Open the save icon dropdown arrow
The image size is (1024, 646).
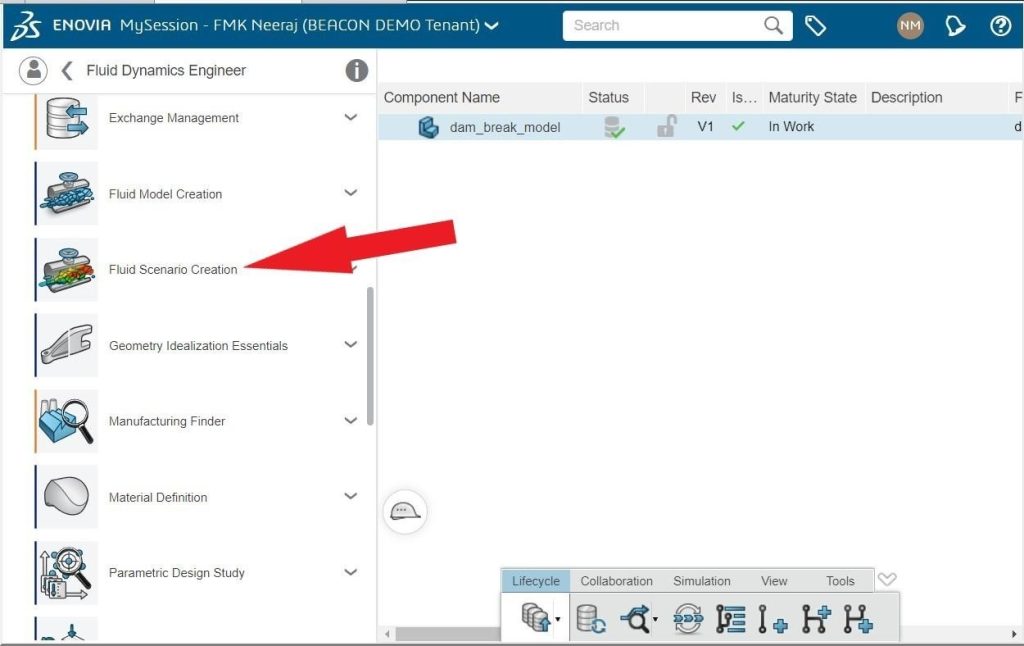pos(558,619)
